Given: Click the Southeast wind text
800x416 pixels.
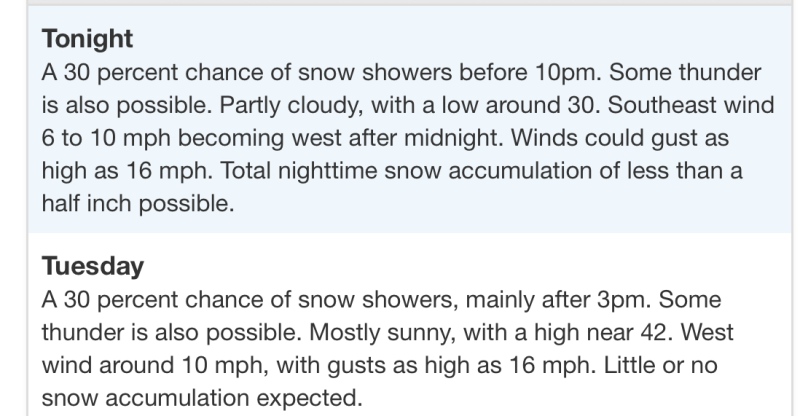Looking at the screenshot, I should click(x=691, y=105).
